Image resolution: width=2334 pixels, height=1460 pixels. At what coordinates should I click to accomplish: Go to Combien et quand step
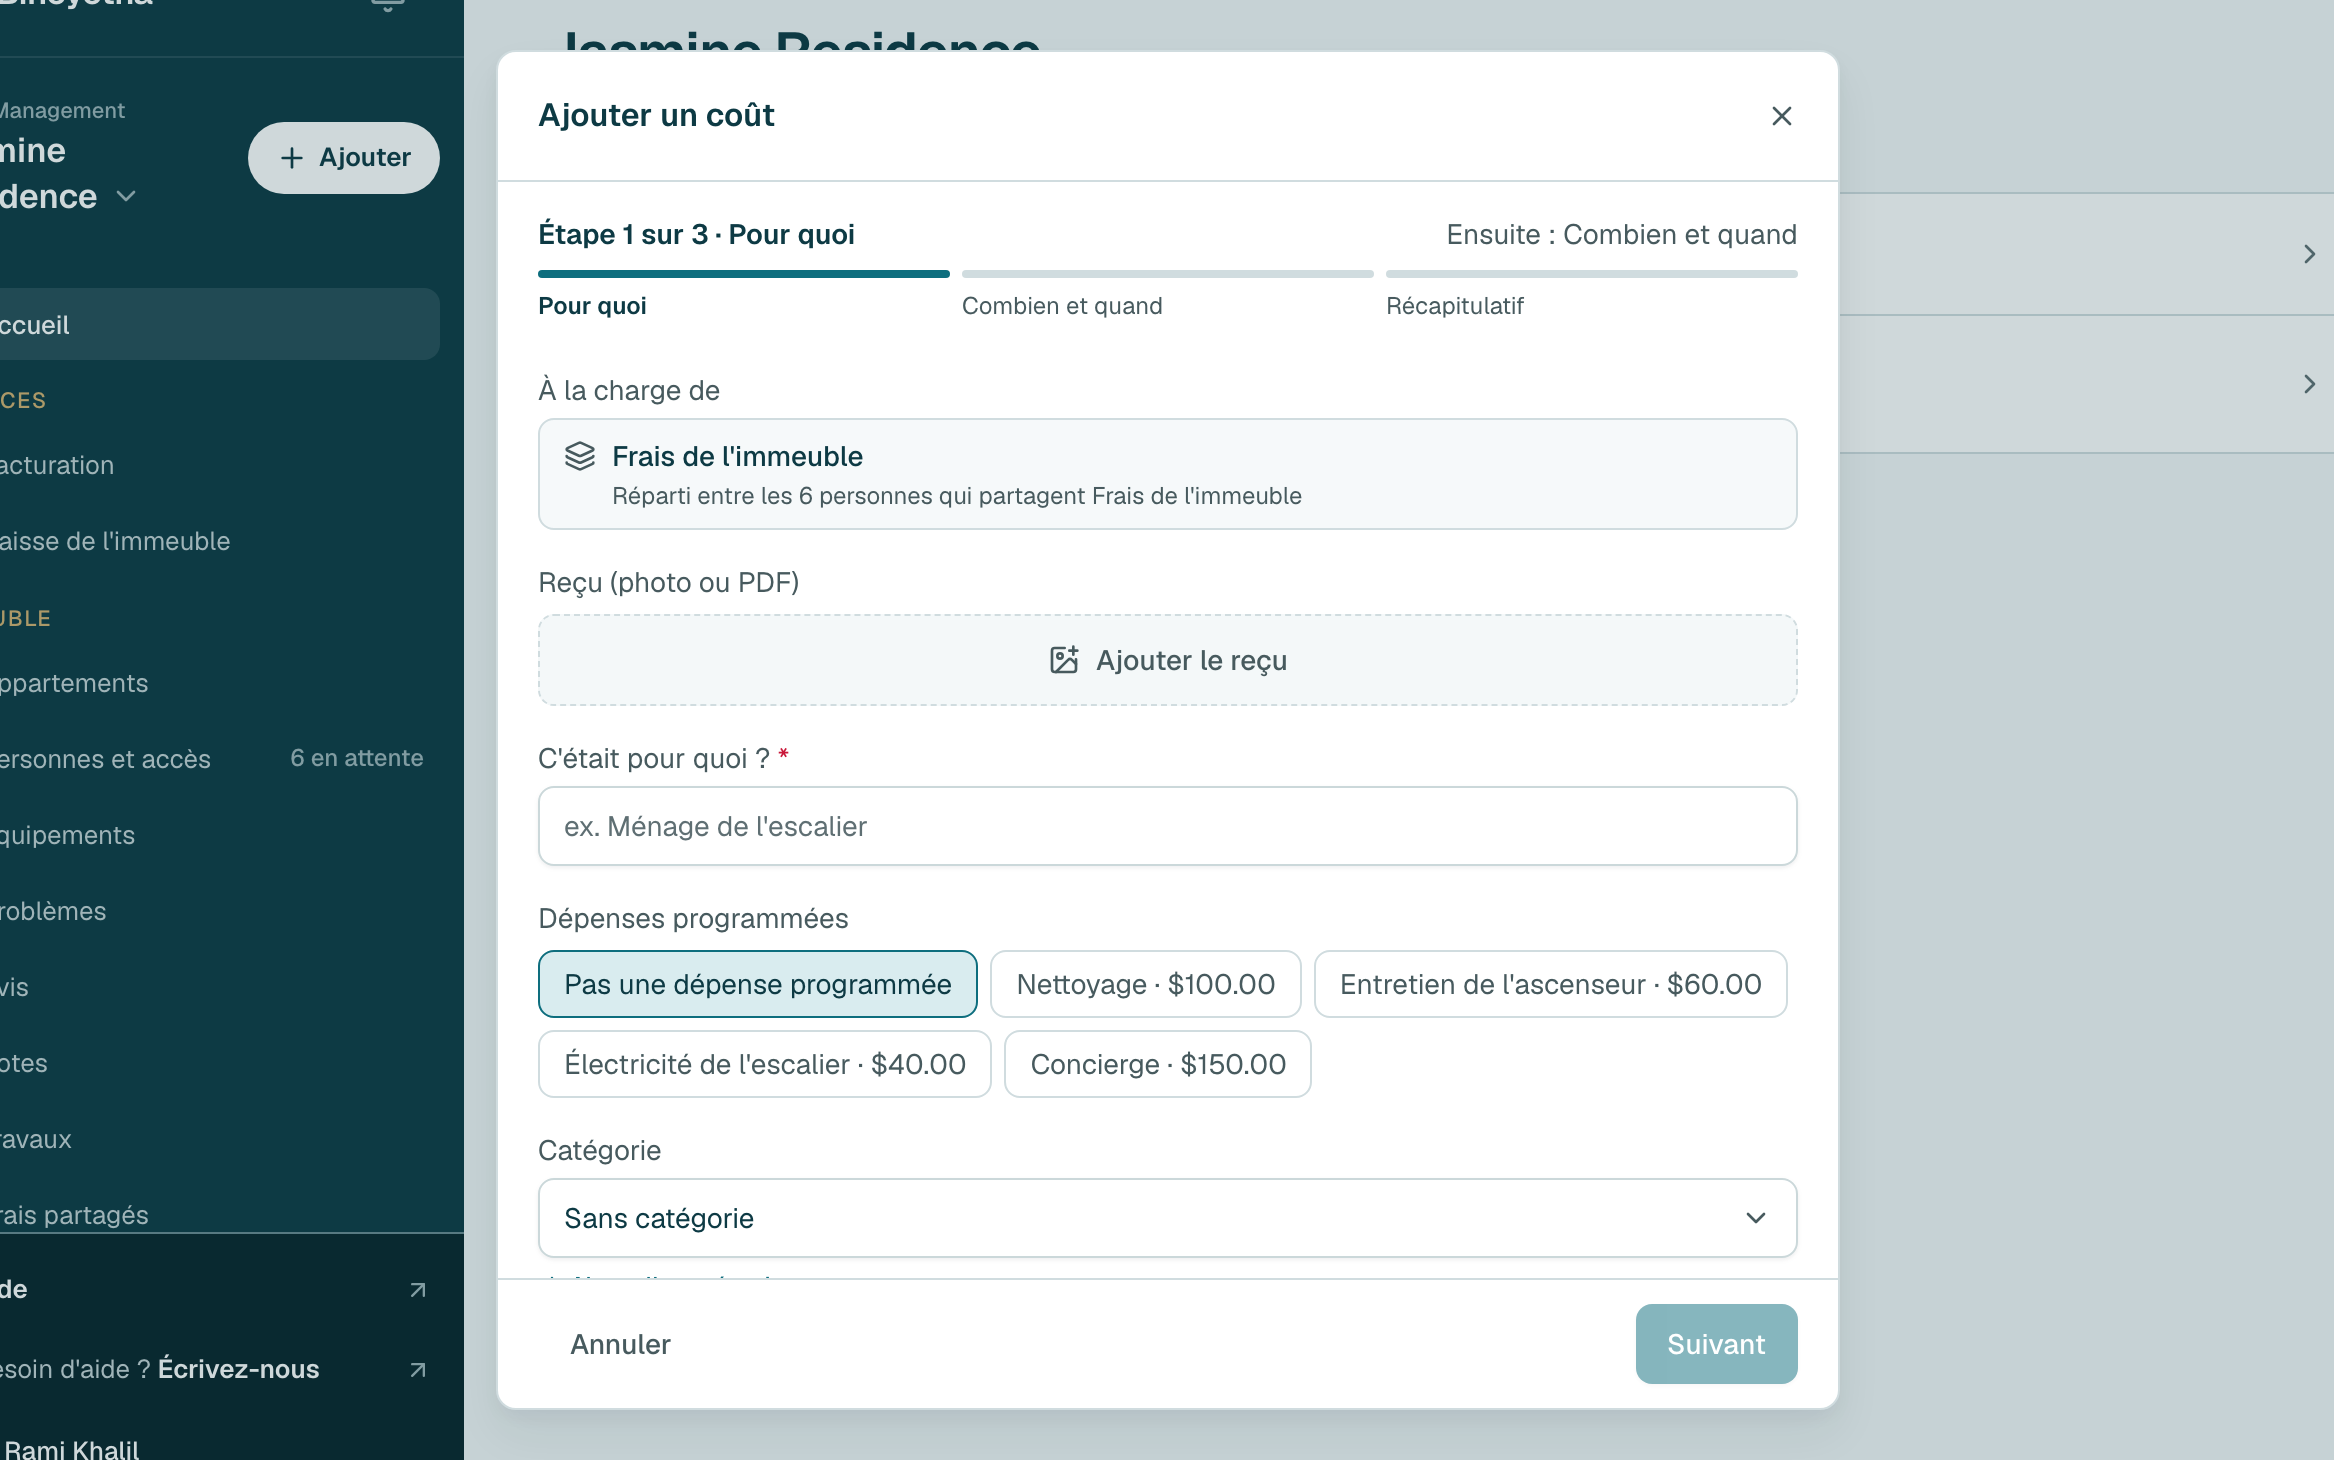(x=1062, y=306)
